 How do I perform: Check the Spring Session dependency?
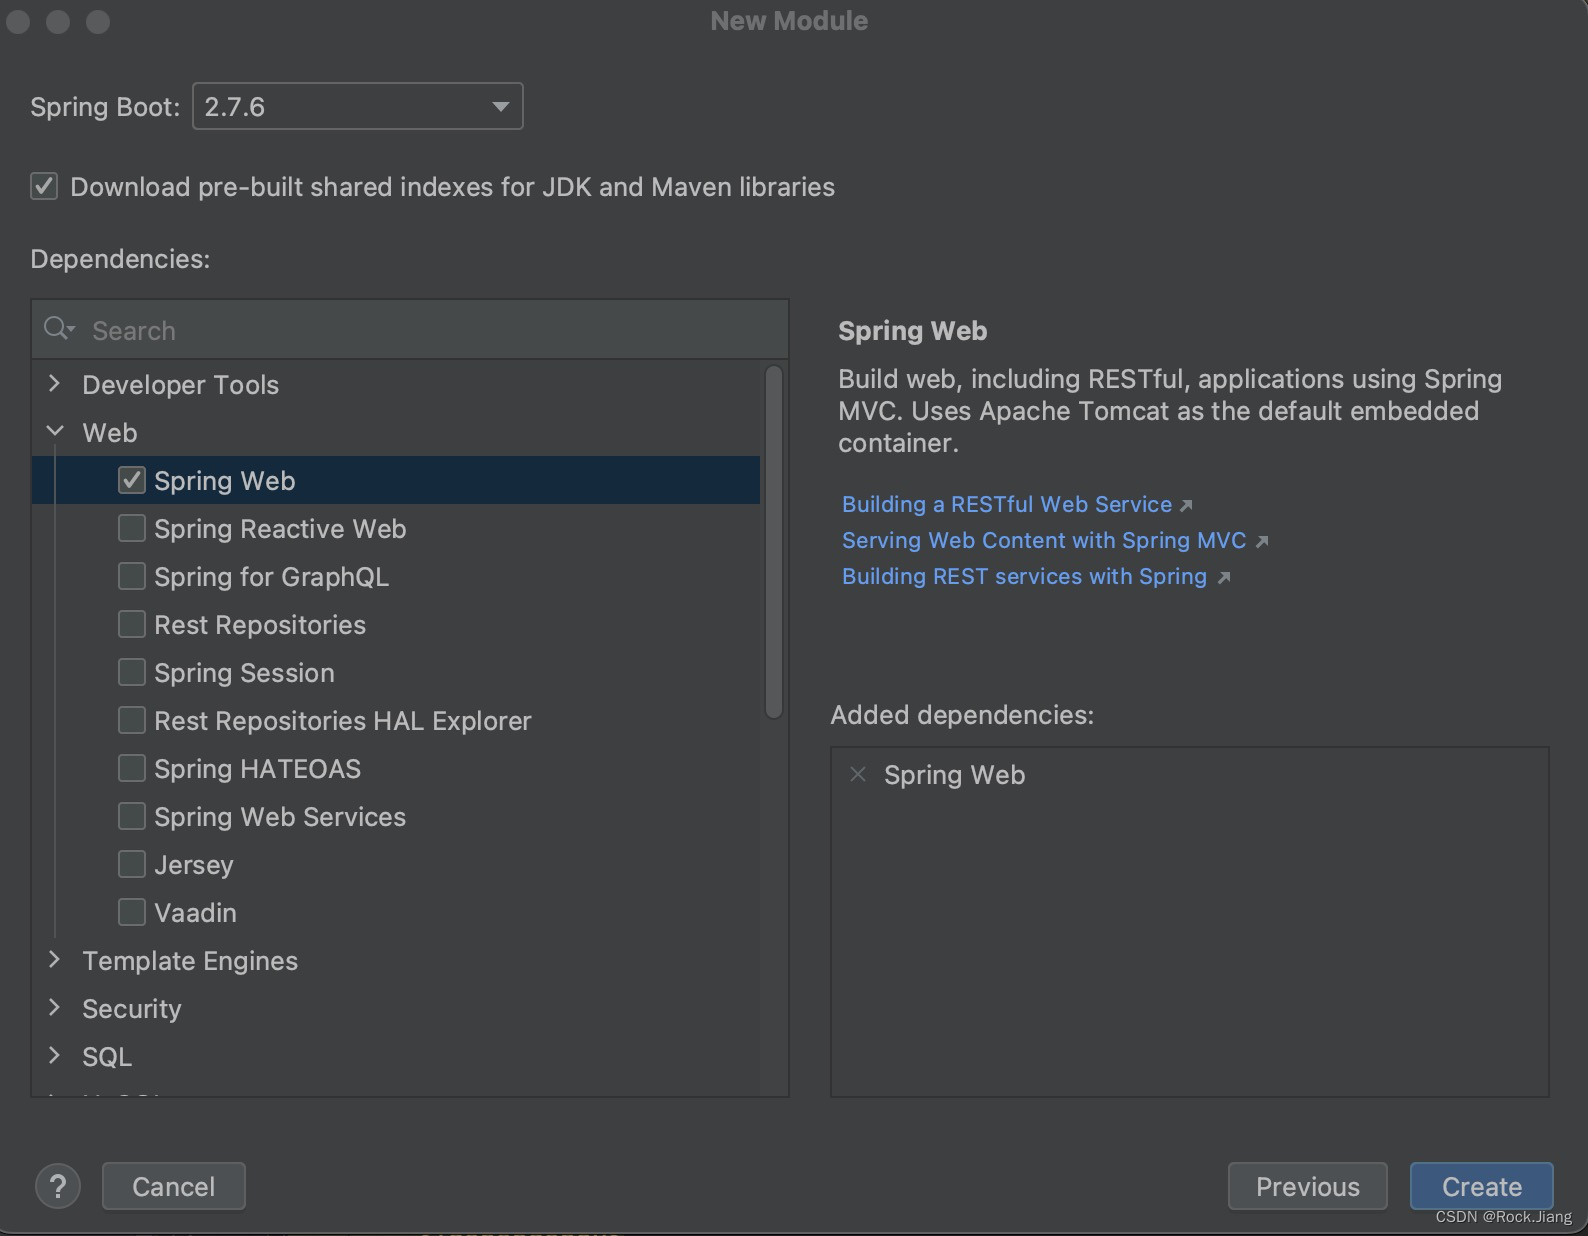[x=132, y=672]
